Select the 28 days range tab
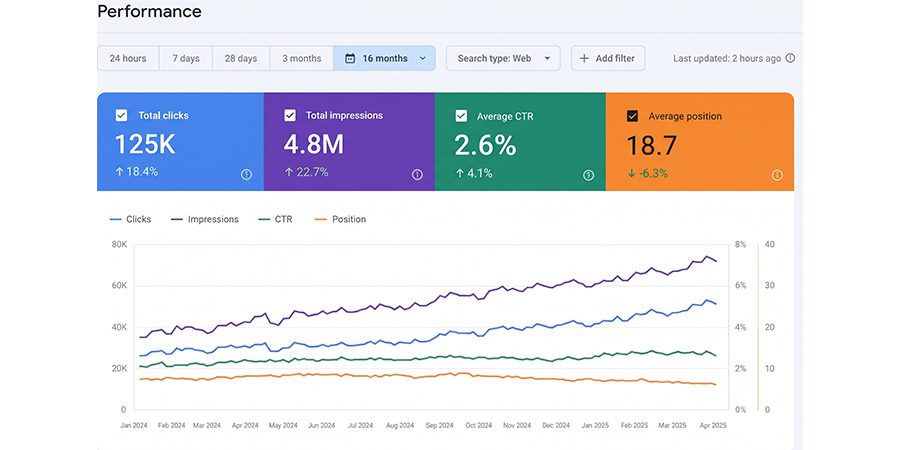 point(241,58)
